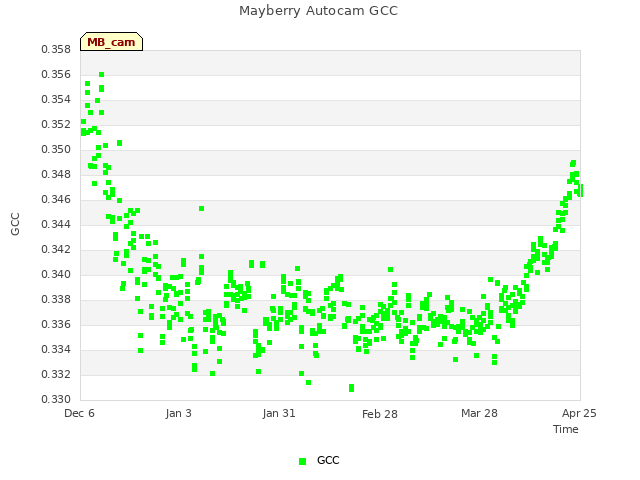Click the 0.350 y-axis tick label
This screenshot has width=640, height=480.
[x=56, y=149]
